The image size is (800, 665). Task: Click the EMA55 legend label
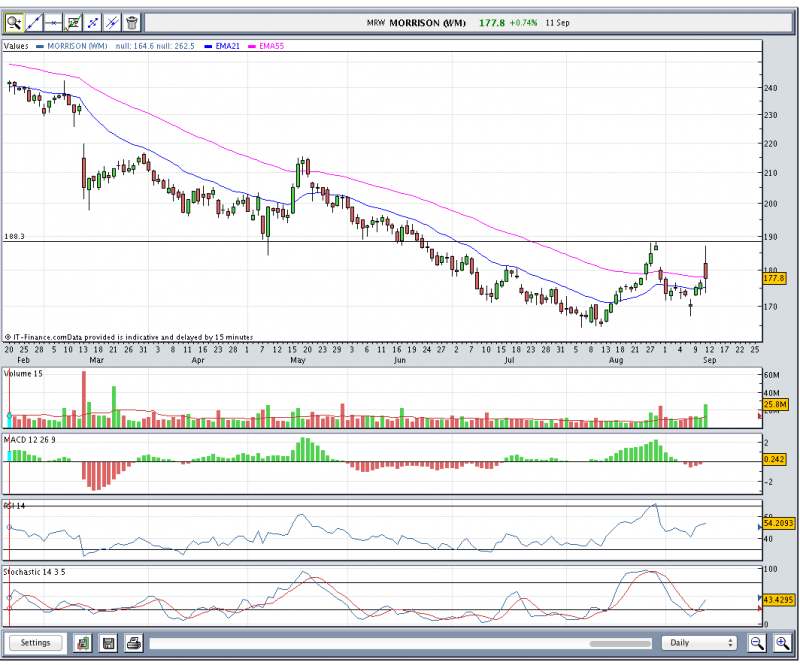coord(272,46)
